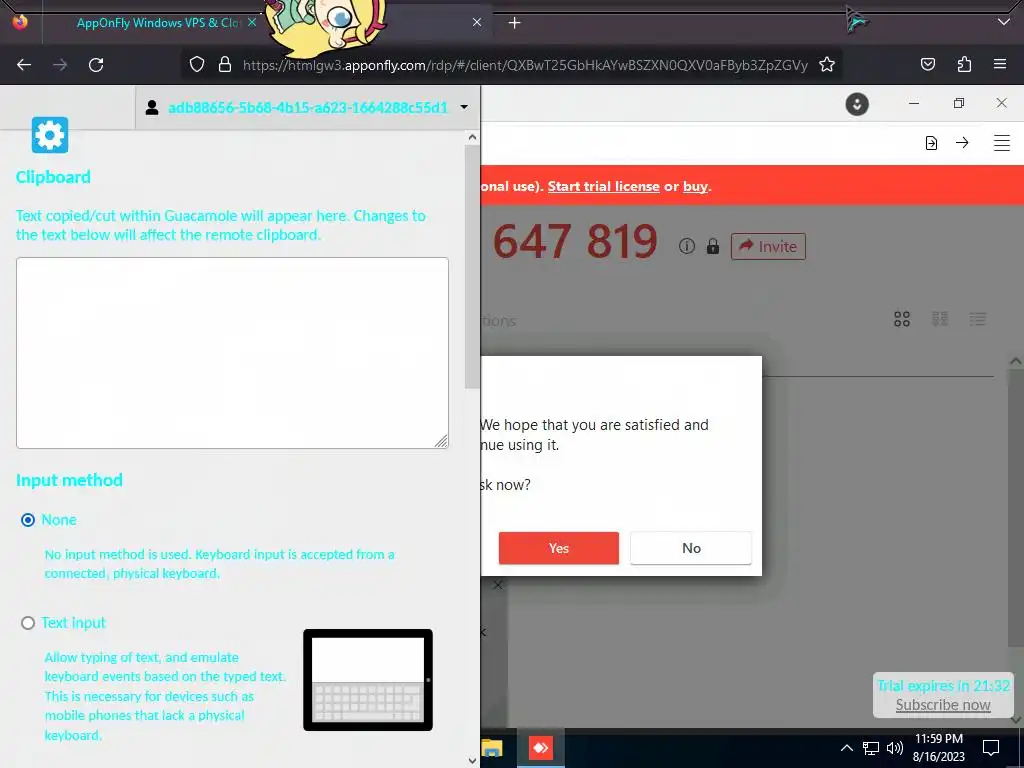This screenshot has height=768, width=1024.
Task: Bookmark page with star icon
Action: pos(827,64)
